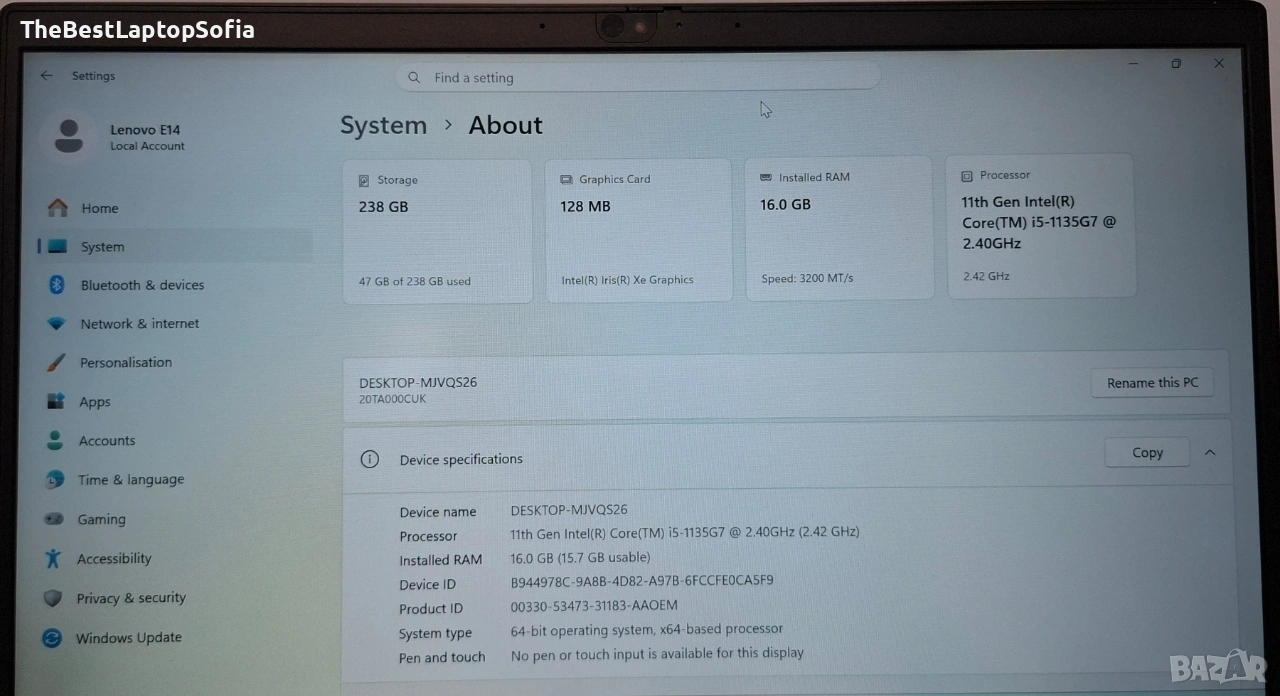
Task: Open the Gaming controller icon
Action: coord(55,520)
